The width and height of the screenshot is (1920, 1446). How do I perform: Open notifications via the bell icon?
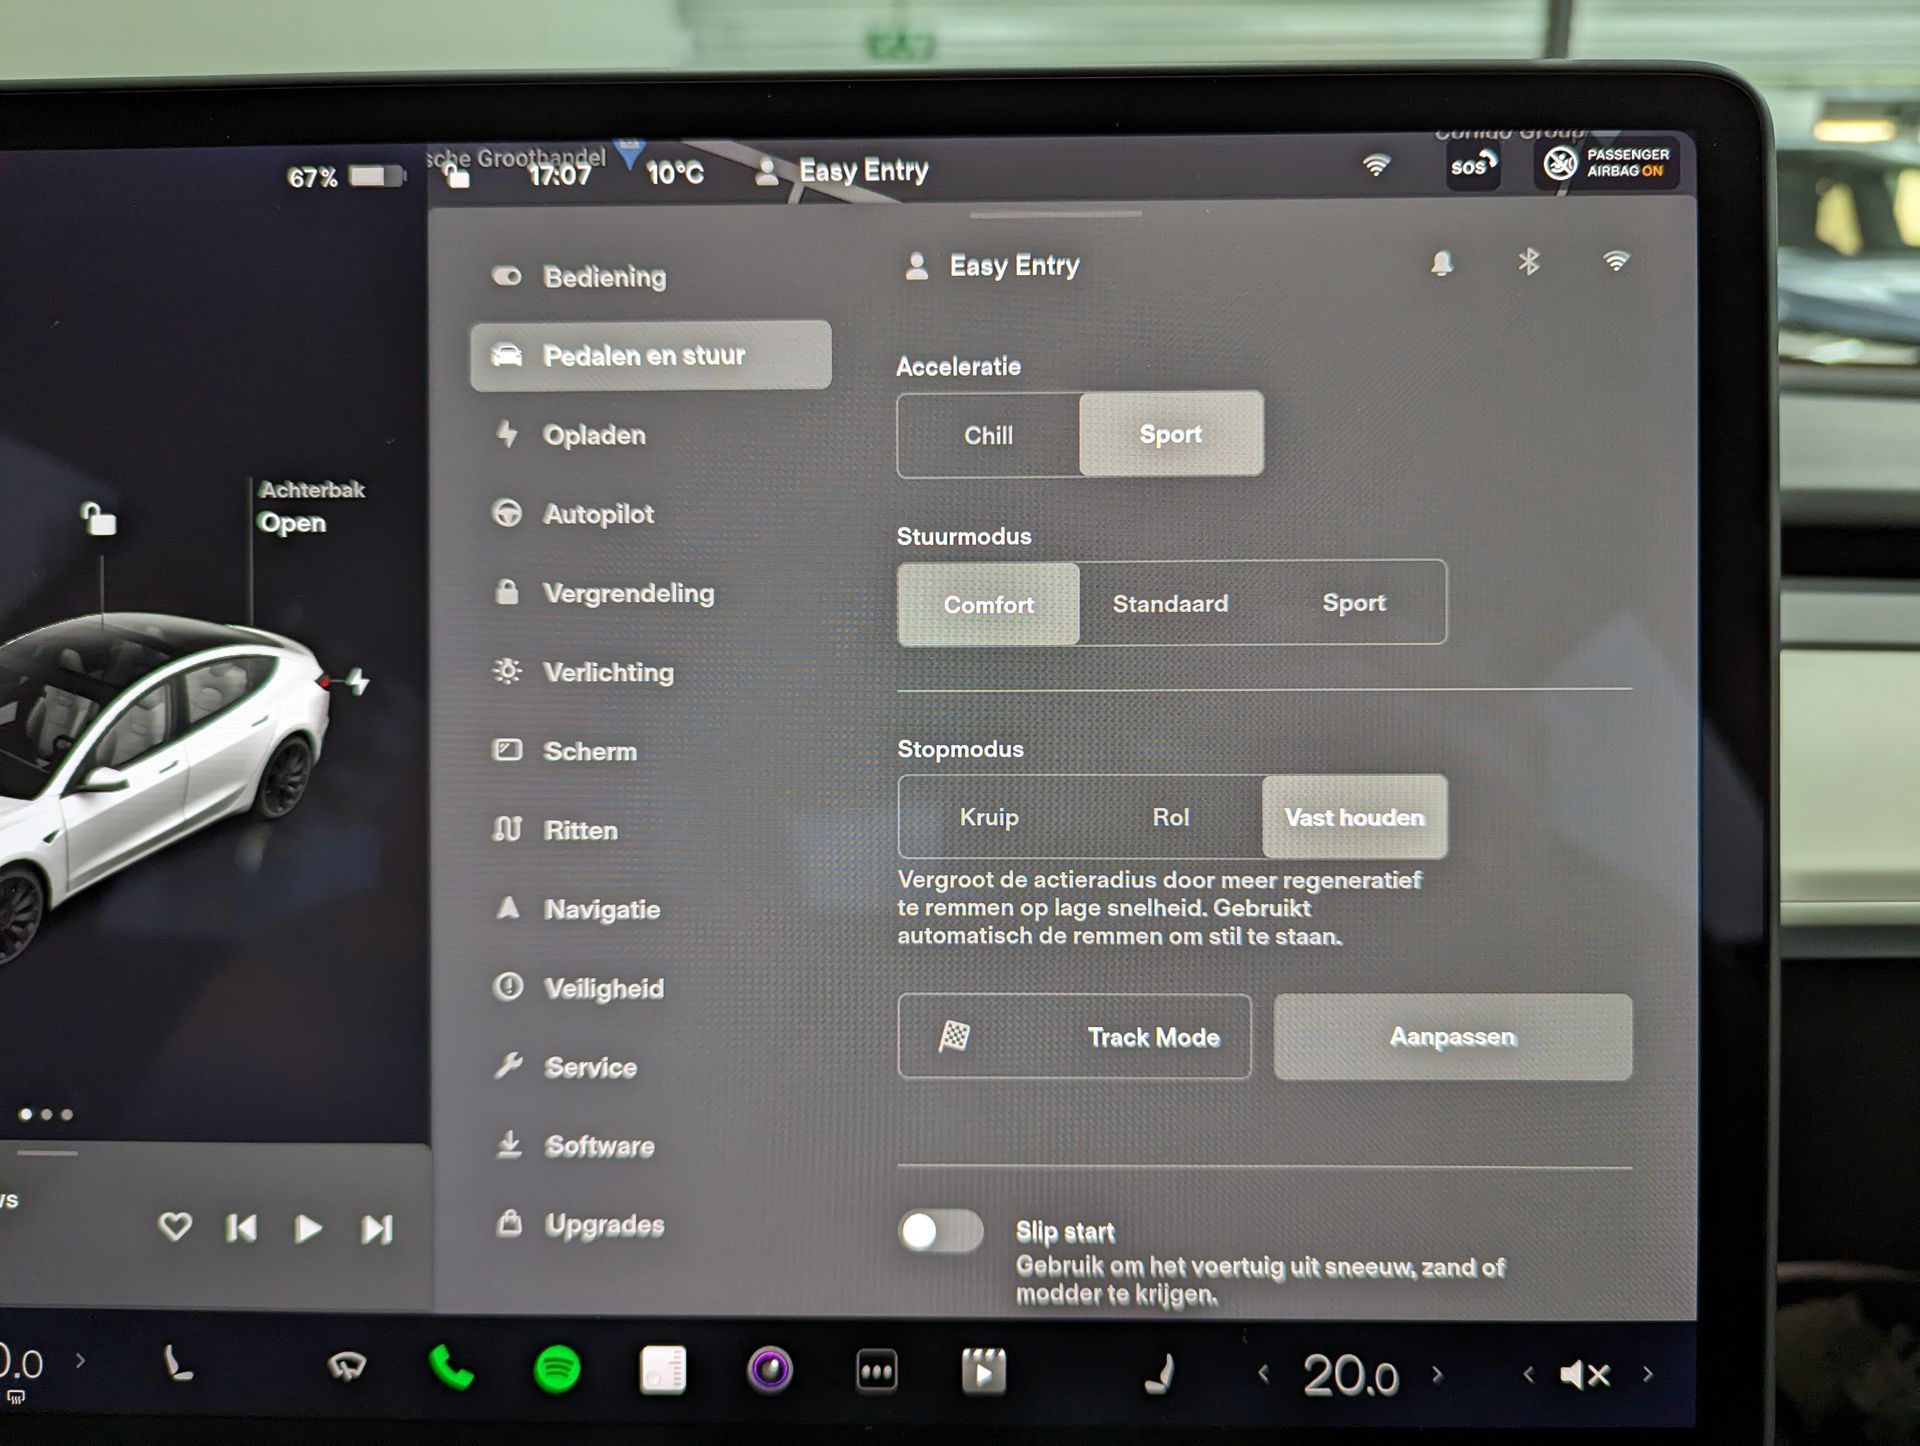tap(1441, 263)
